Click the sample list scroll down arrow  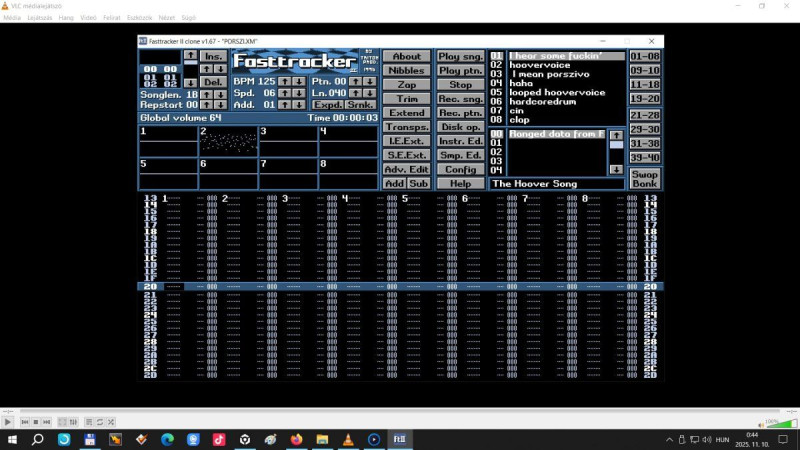point(616,169)
